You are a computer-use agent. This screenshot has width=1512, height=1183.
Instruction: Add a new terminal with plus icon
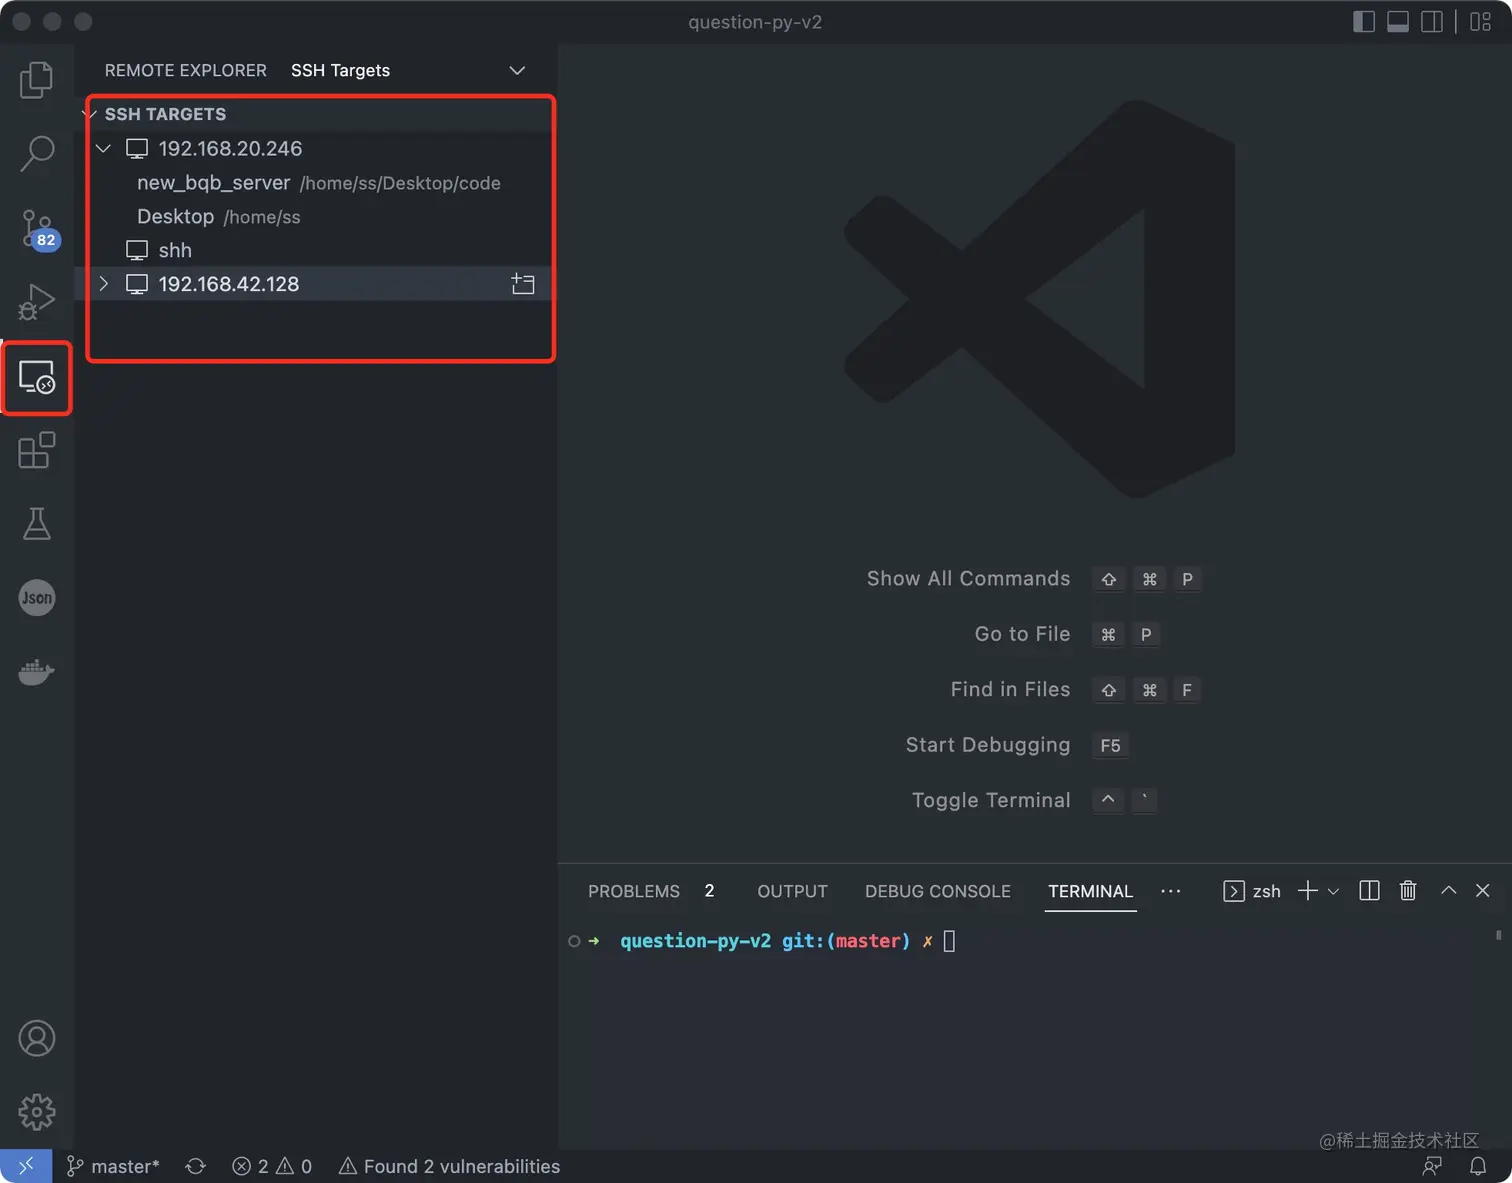(1307, 891)
